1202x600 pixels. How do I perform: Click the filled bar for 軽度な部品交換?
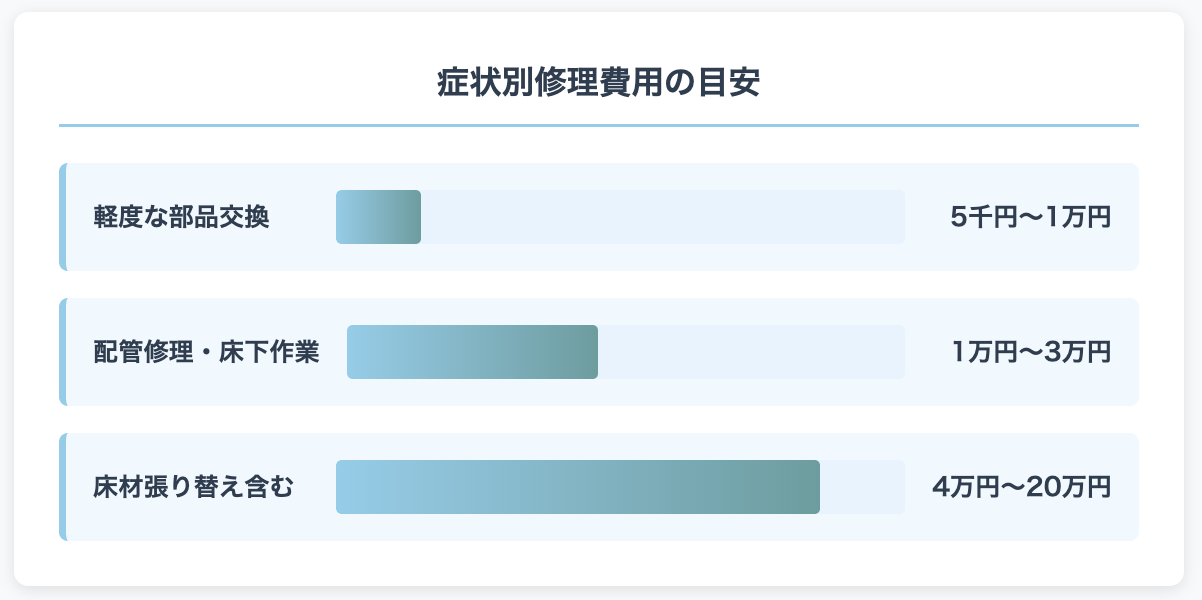tap(378, 217)
